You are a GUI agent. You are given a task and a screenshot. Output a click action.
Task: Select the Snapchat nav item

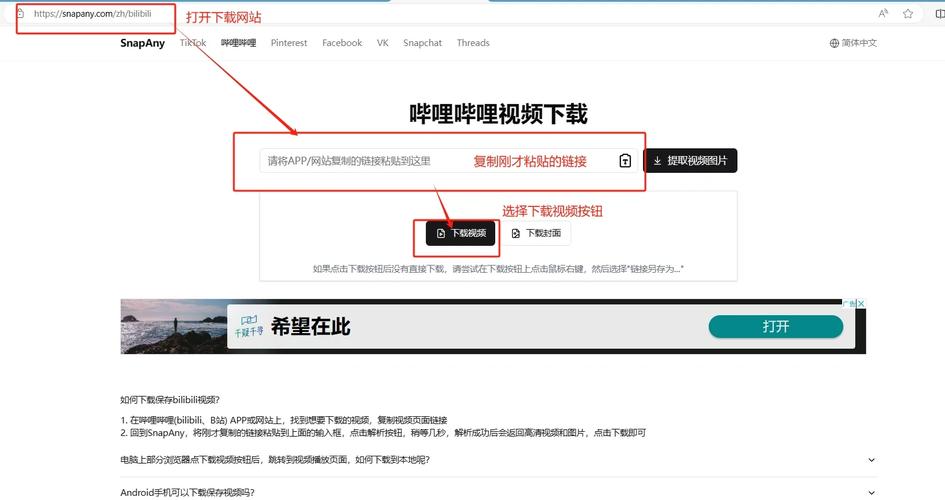click(x=422, y=43)
